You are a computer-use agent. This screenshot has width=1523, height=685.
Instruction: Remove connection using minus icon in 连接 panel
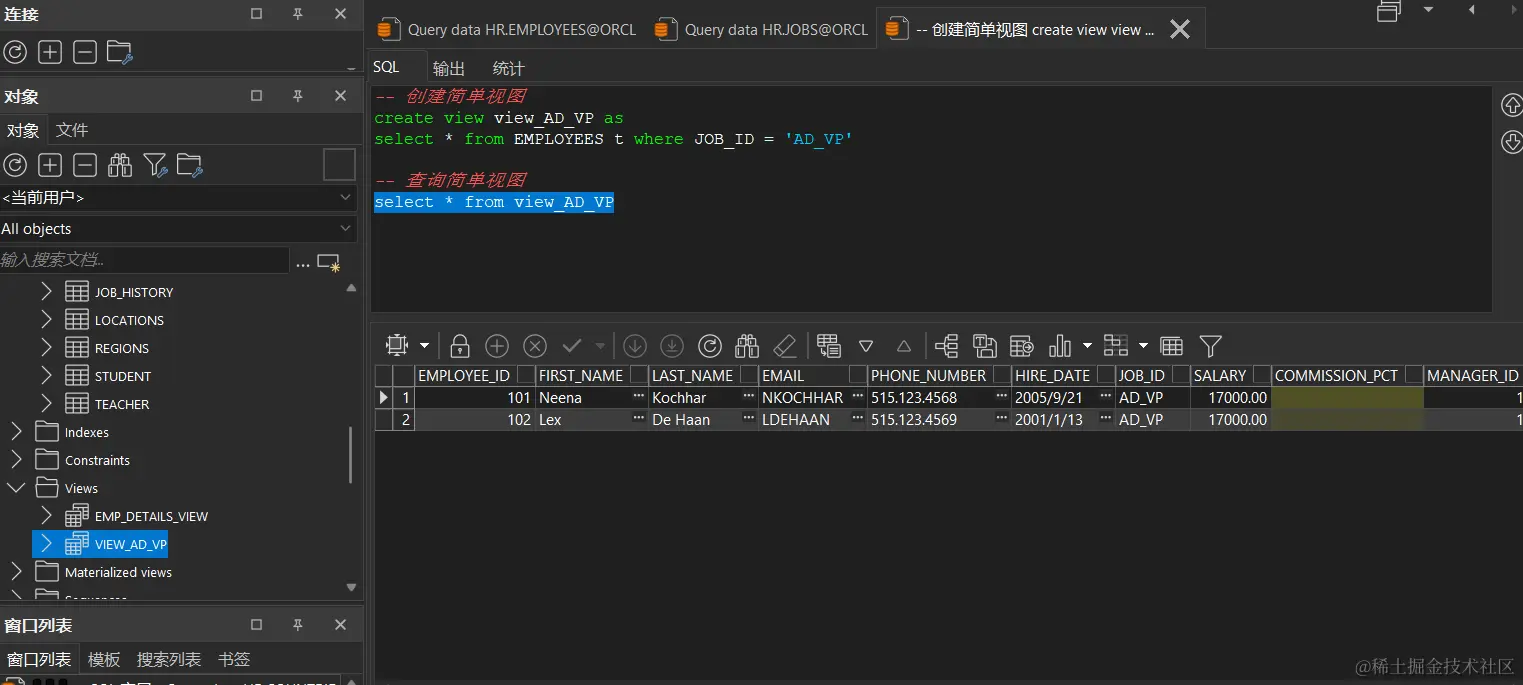coord(85,52)
